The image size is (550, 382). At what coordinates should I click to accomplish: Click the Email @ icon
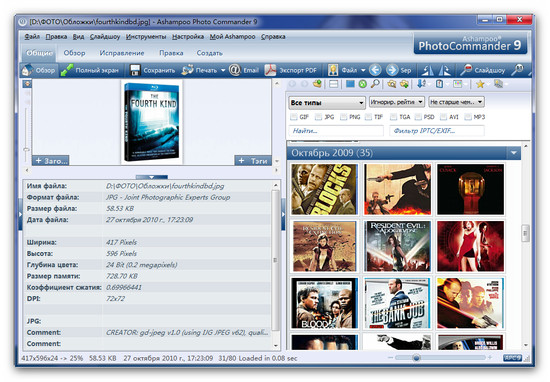tap(234, 70)
